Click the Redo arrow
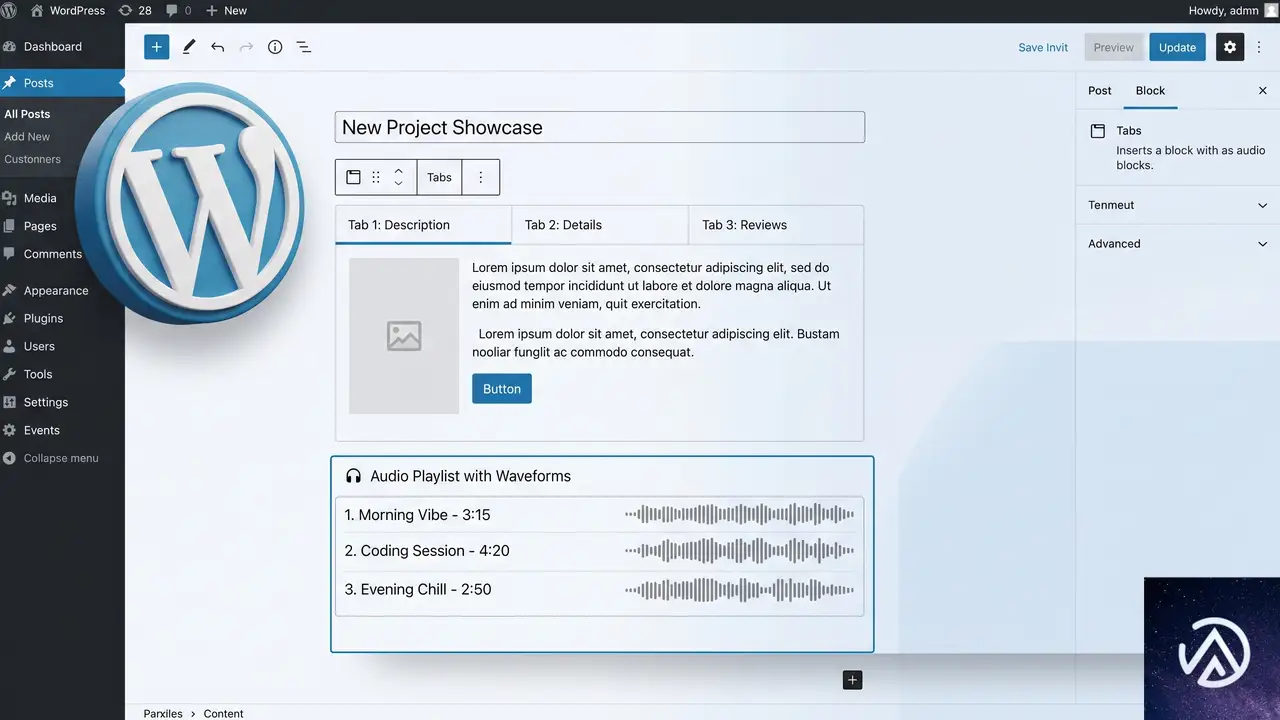This screenshot has width=1280, height=720. [246, 47]
